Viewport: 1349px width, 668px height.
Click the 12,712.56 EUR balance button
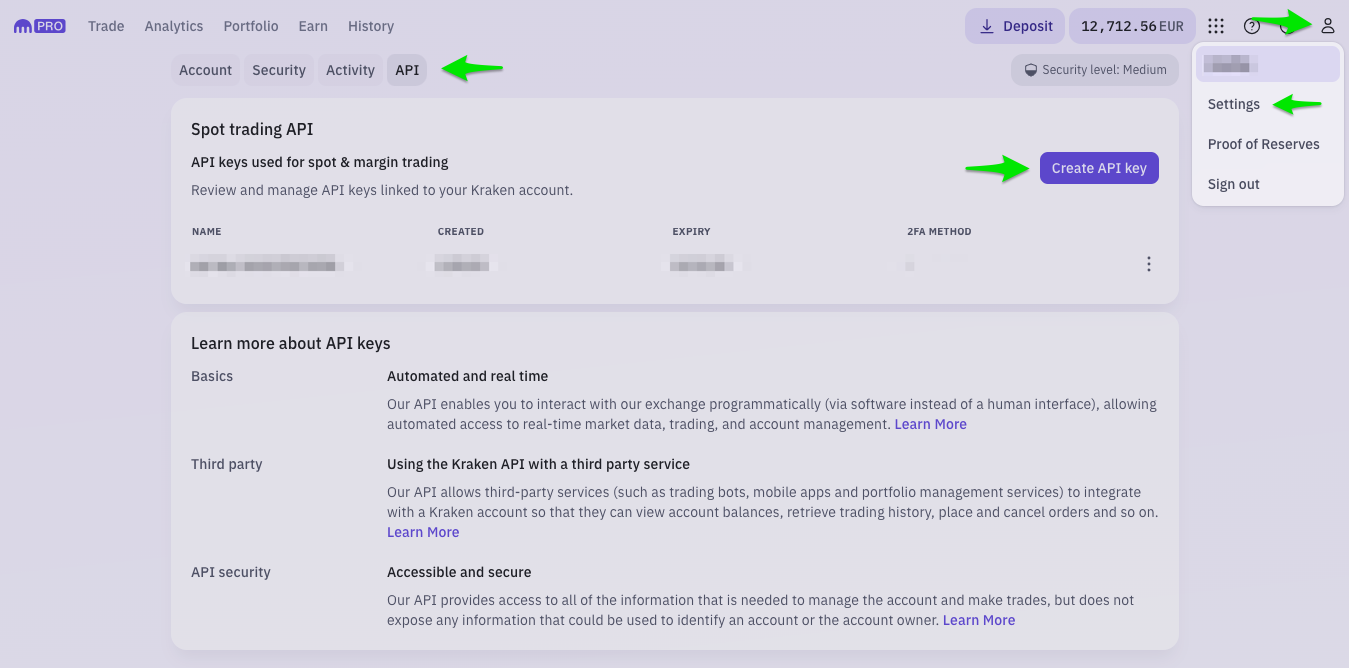(x=1132, y=26)
